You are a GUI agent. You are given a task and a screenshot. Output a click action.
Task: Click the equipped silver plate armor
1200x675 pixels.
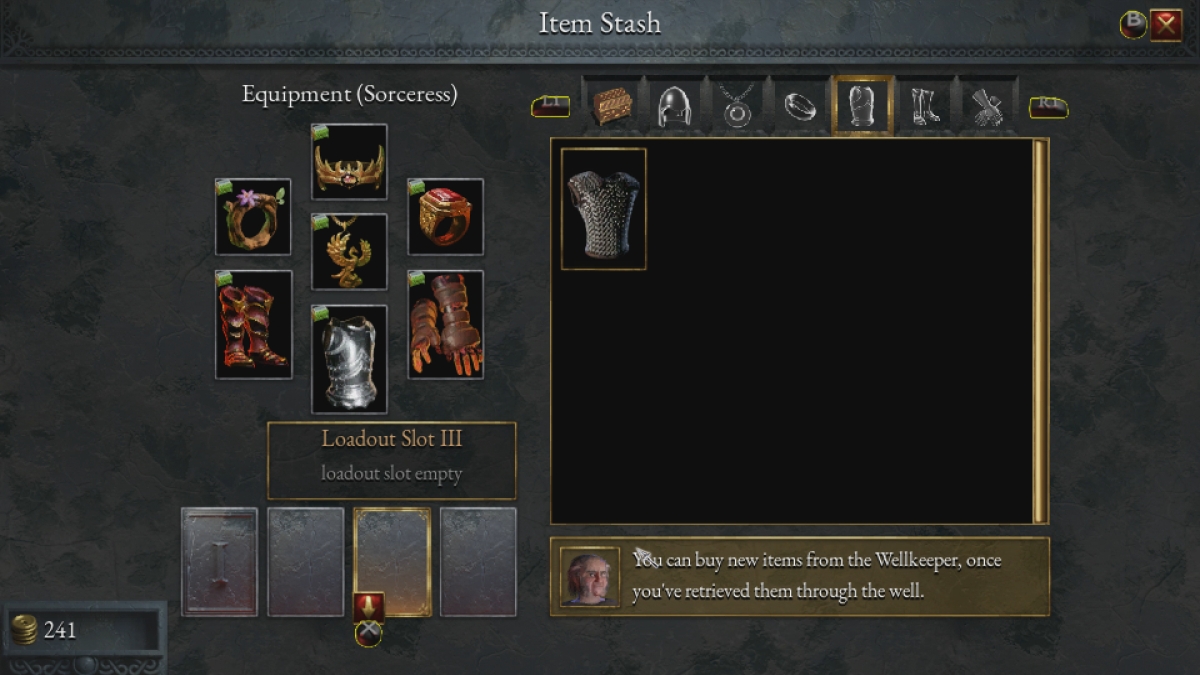pos(349,360)
